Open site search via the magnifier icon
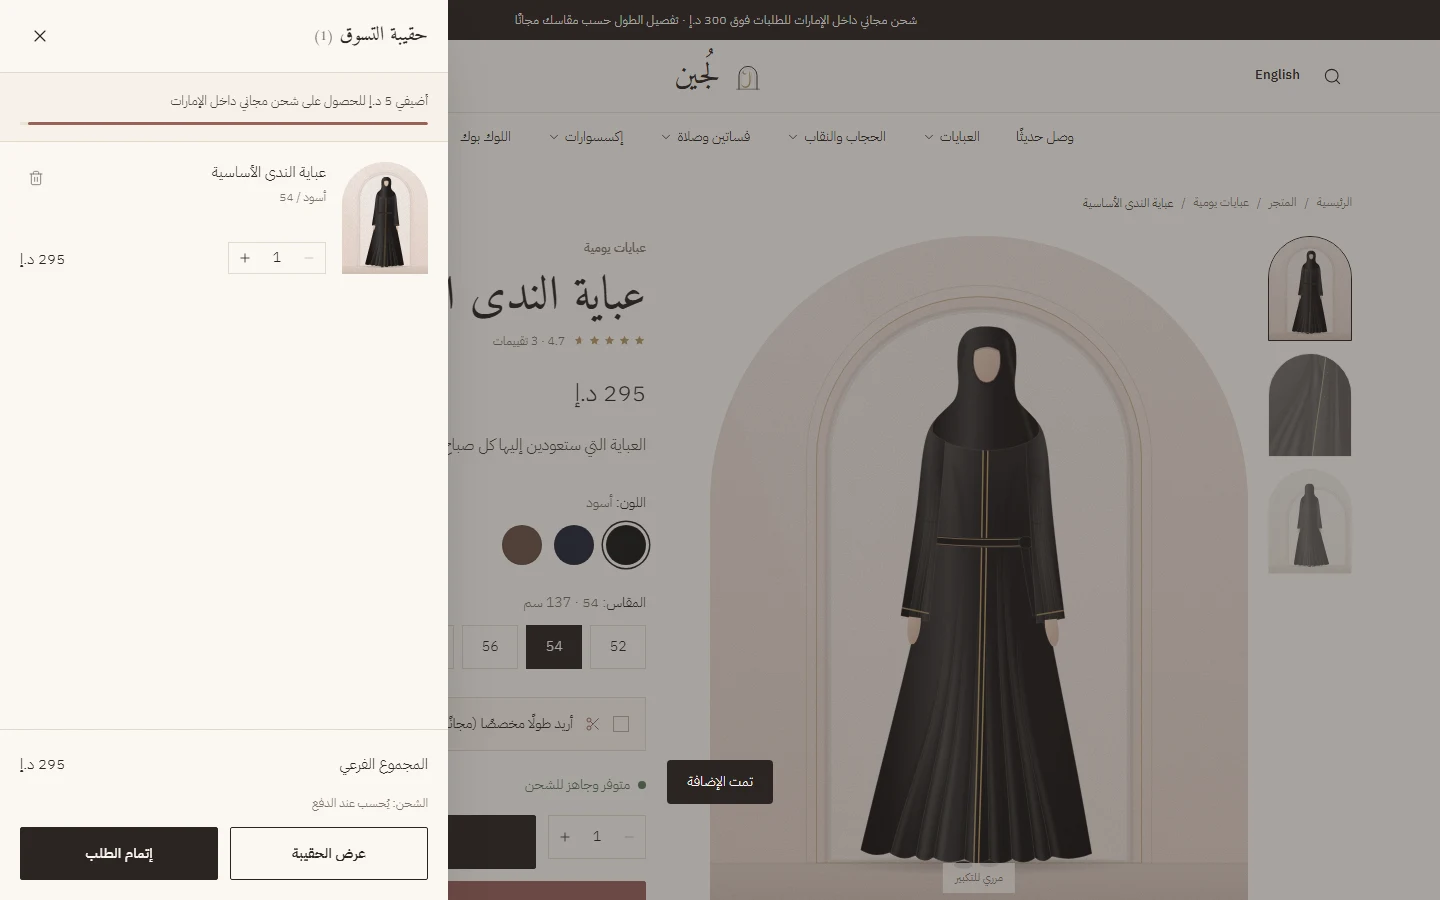1440x900 pixels. (x=1332, y=76)
